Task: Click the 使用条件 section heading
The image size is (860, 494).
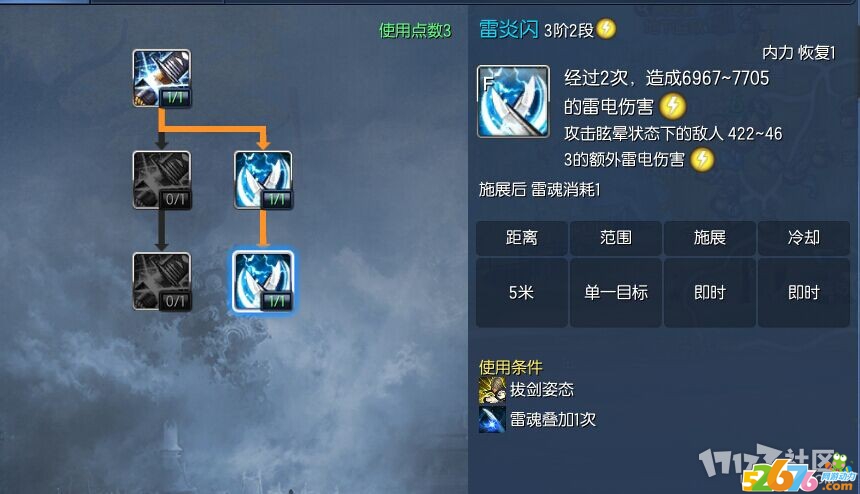Action: (511, 367)
